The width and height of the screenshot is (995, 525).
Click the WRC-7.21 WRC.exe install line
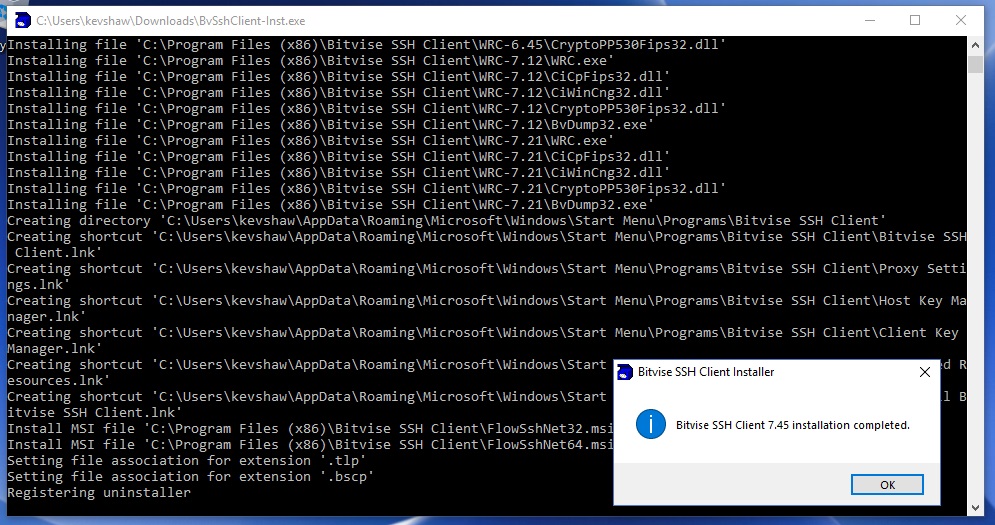click(x=318, y=141)
